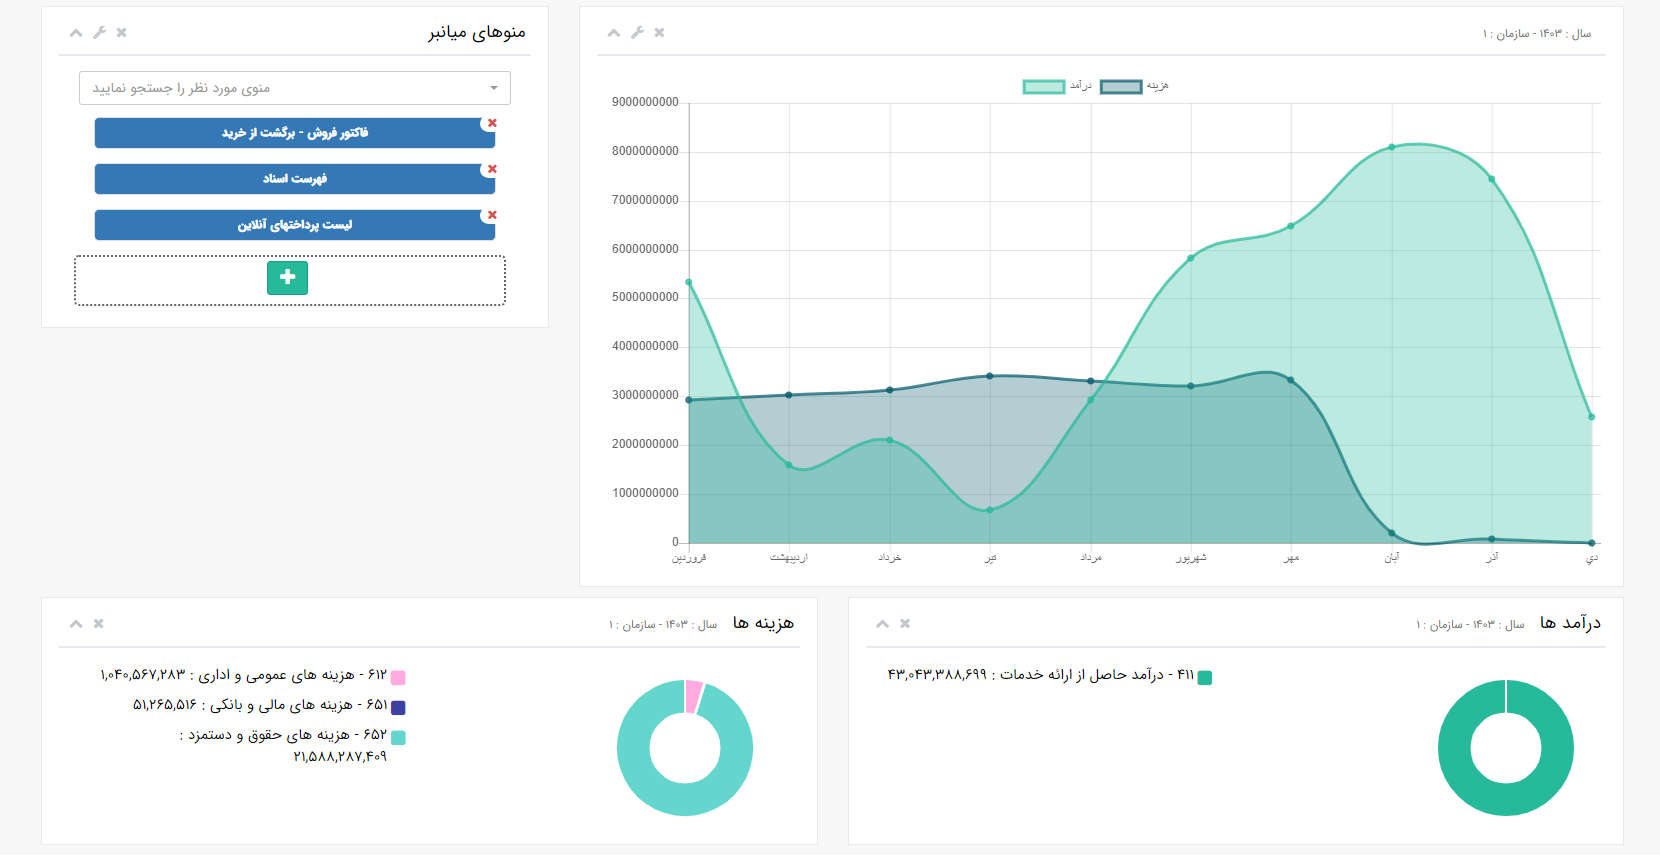Close the shortcut menus panel
The width and height of the screenshot is (1660, 868).
(121, 33)
